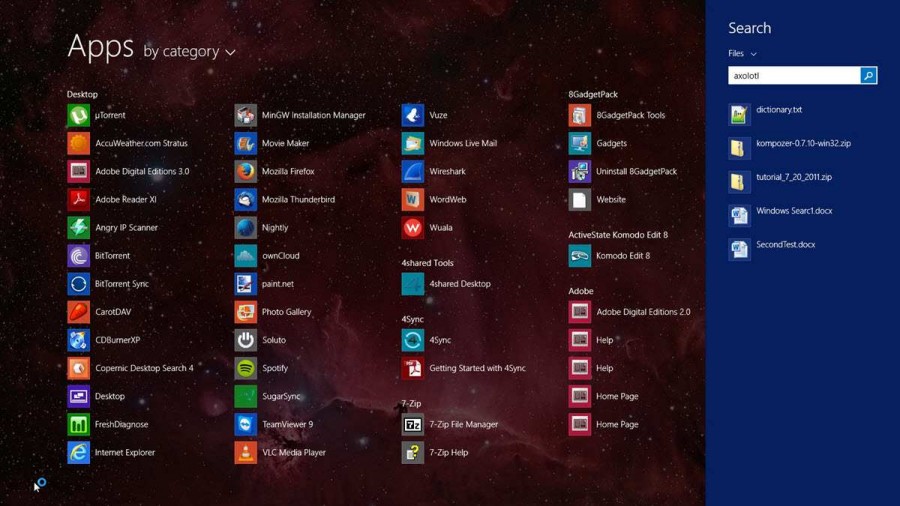The width and height of the screenshot is (900, 506).
Task: Select Getting Started with 4Sync label
Action: coord(478,368)
